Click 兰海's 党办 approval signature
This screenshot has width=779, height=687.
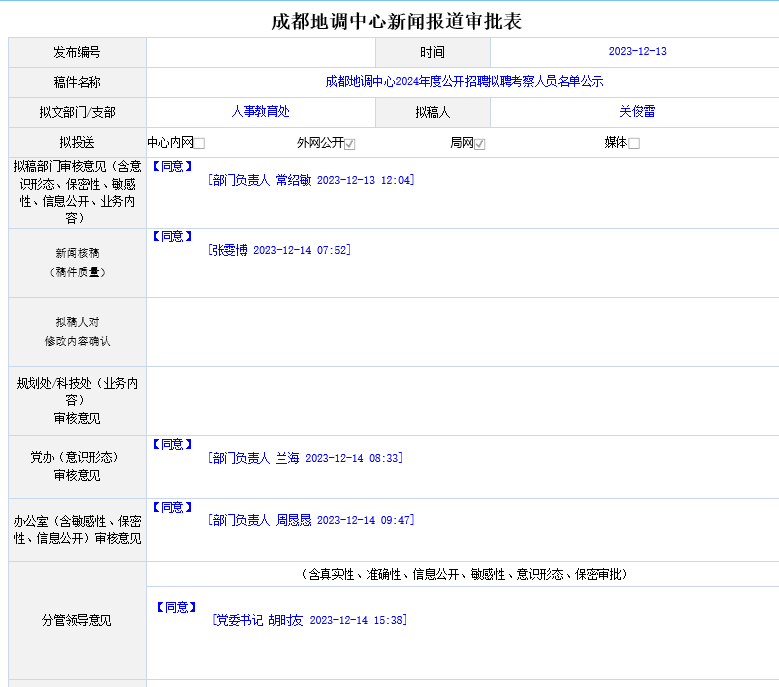pyautogui.click(x=305, y=458)
